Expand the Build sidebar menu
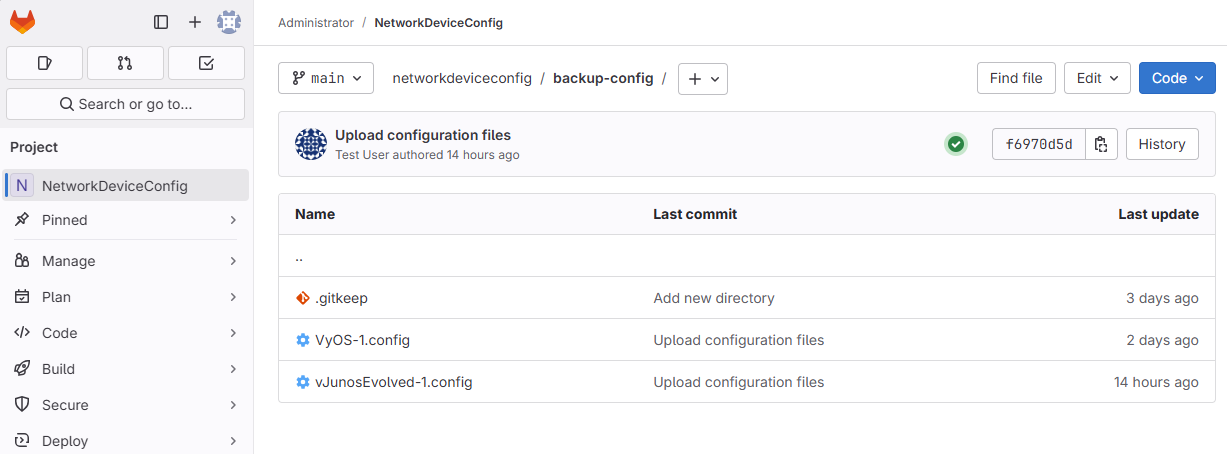1227x454 pixels. [125, 369]
